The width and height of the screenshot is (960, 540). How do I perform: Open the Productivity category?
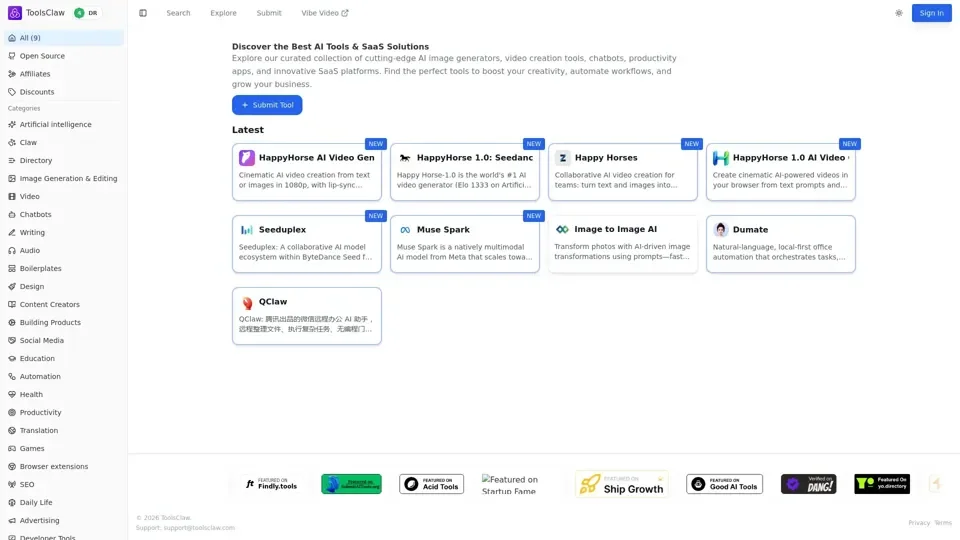click(x=64, y=413)
